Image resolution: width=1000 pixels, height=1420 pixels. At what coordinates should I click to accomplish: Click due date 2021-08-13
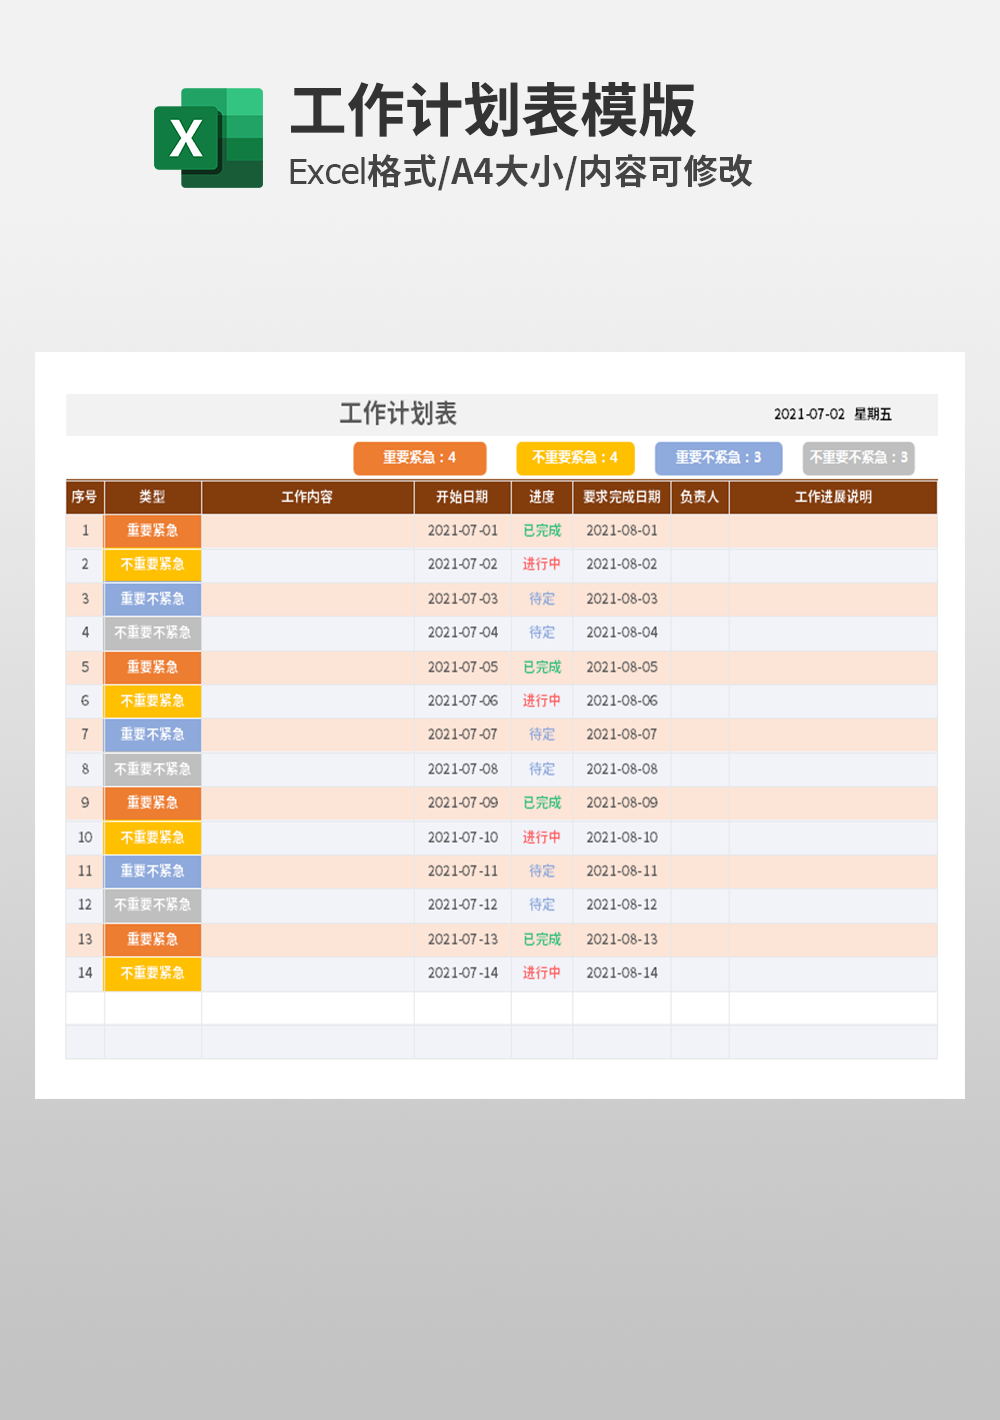click(x=622, y=939)
